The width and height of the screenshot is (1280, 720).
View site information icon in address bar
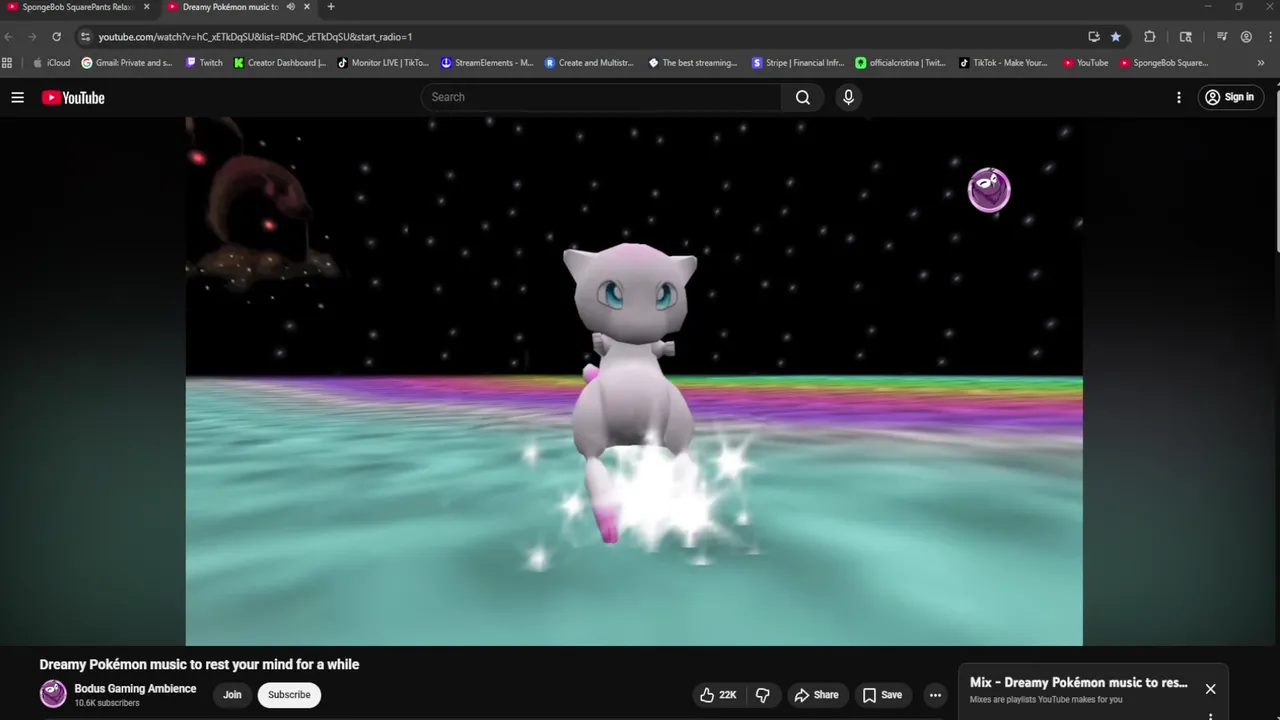(x=85, y=37)
